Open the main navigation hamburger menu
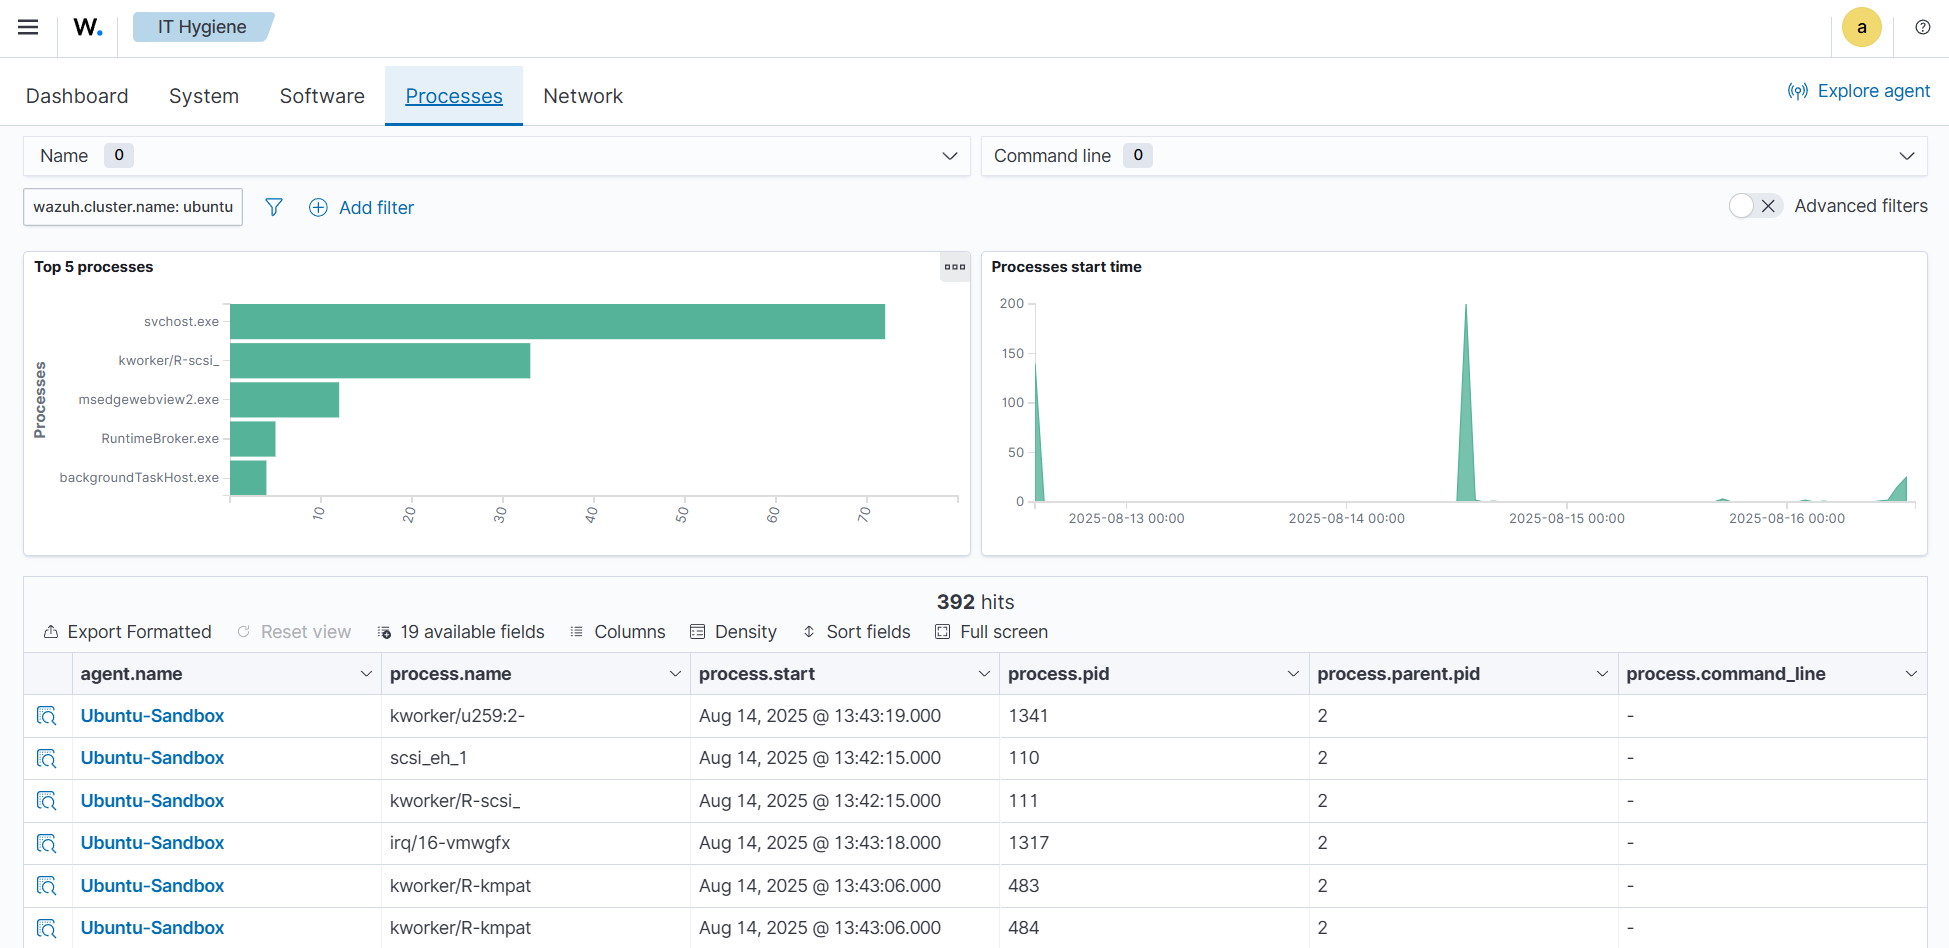Screen dimensions: 1949x948 (26, 27)
